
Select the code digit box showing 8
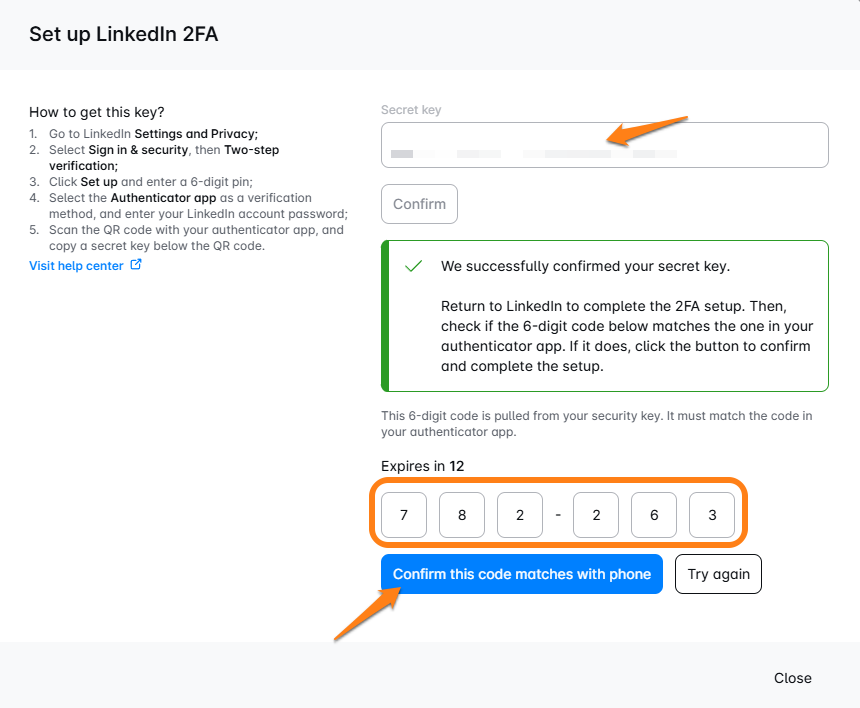tap(462, 515)
